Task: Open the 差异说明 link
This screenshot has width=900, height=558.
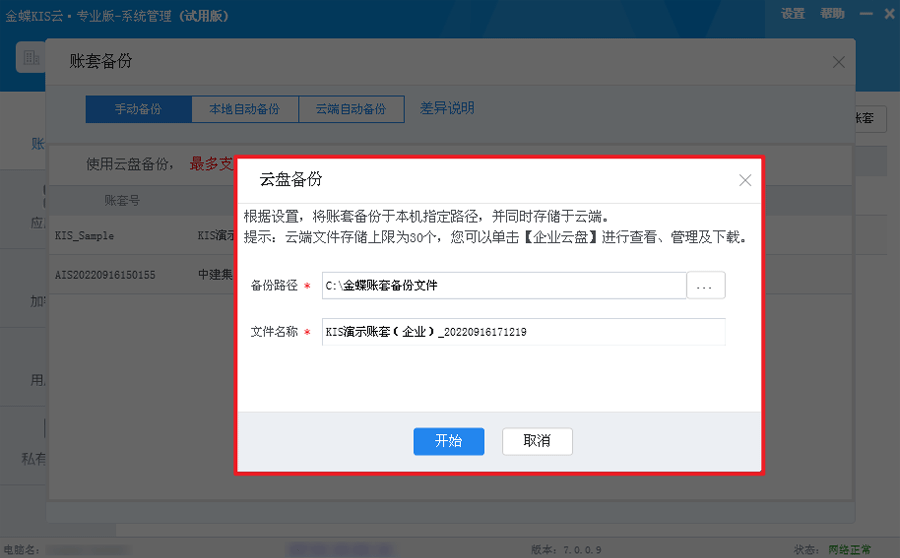Action: tap(447, 108)
